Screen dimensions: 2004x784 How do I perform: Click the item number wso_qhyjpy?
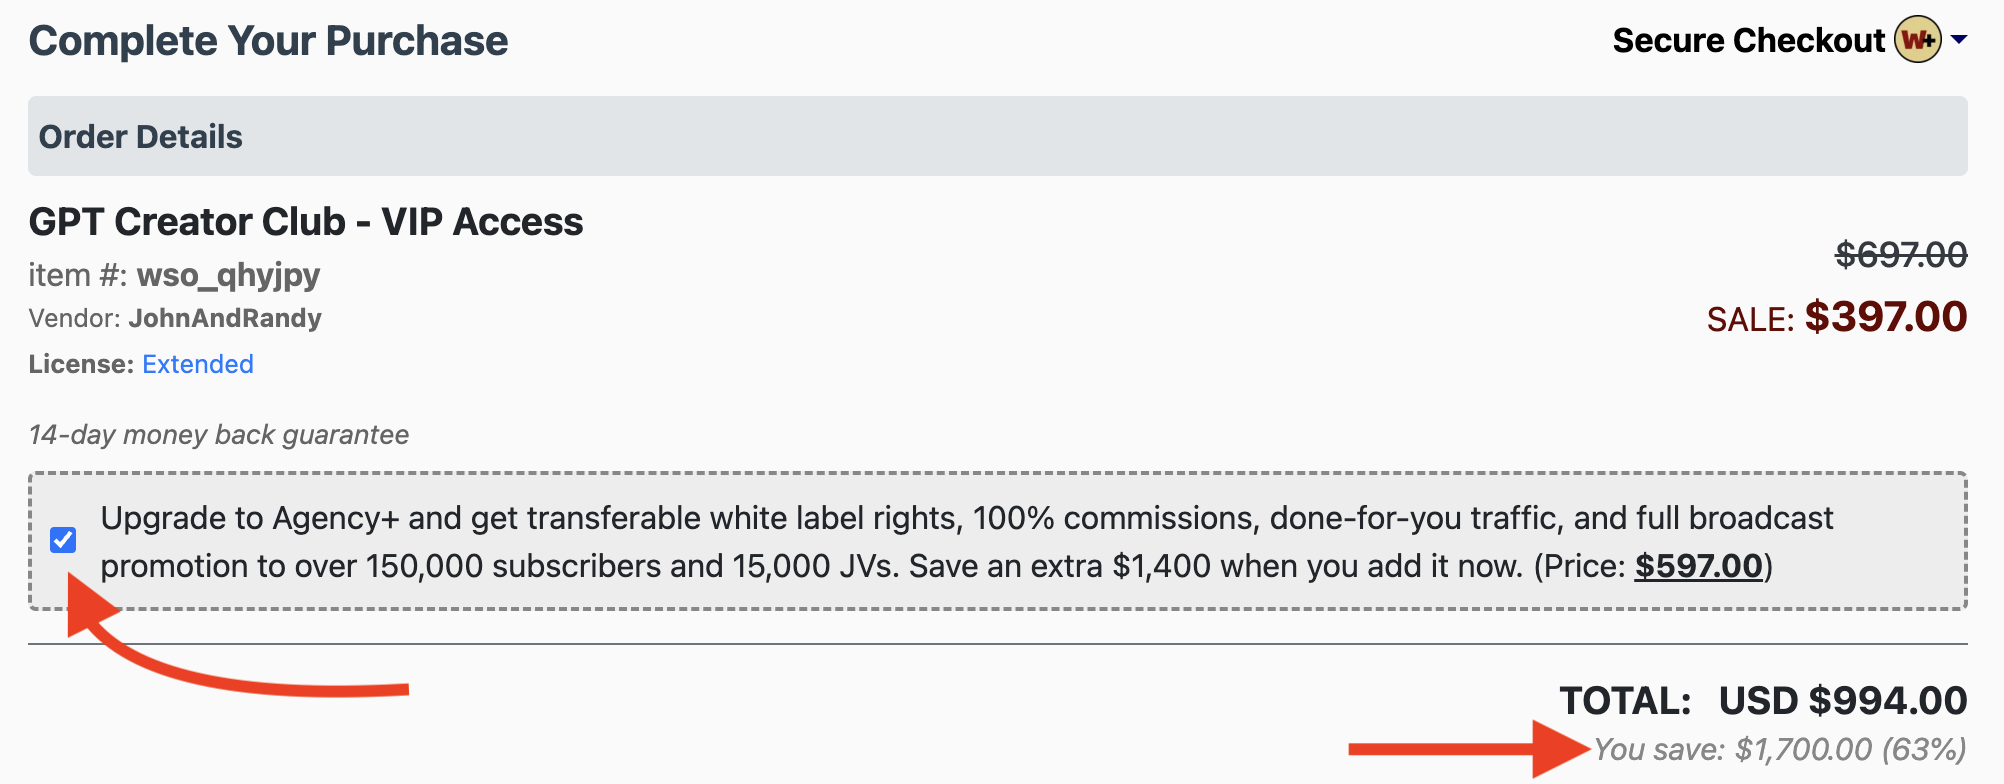228,274
